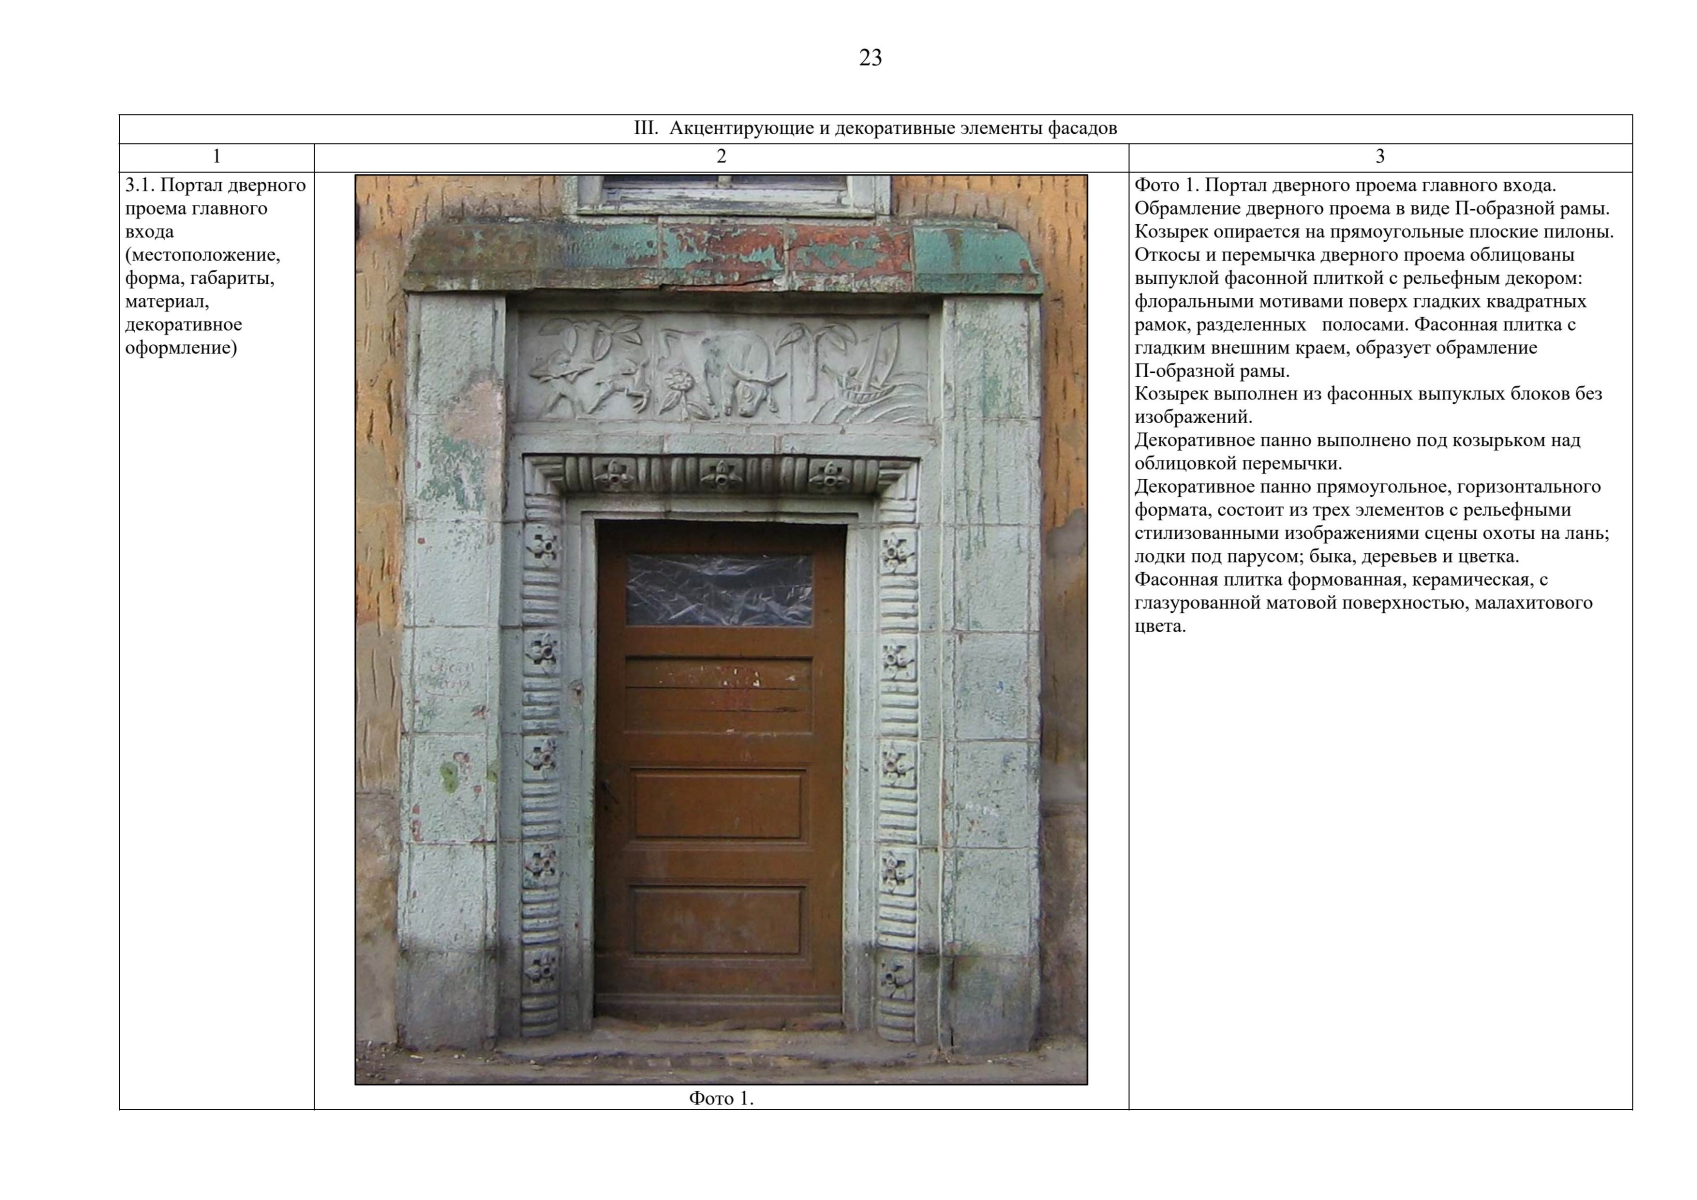Click column header cell '2'
Image resolution: width=1697 pixels, height=1200 pixels.
click(721, 157)
